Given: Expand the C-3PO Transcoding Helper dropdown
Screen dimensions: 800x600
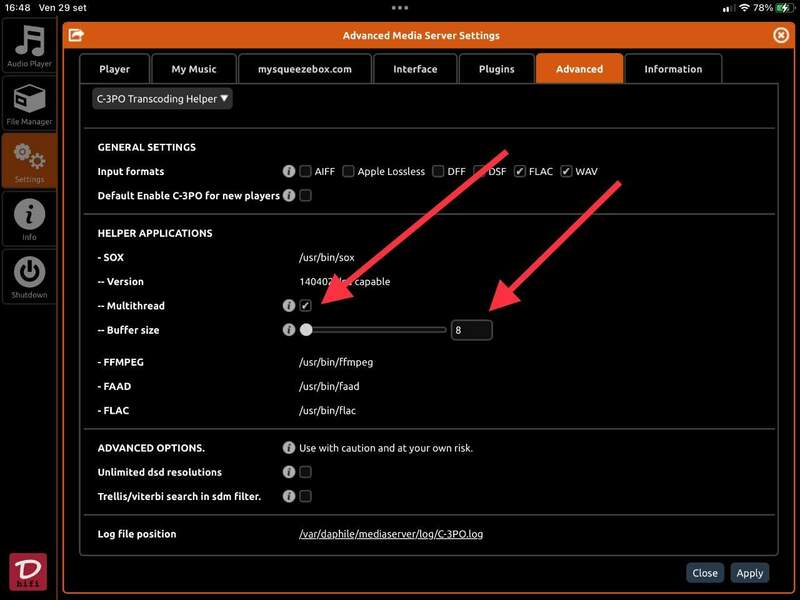Looking at the screenshot, I should (x=162, y=98).
